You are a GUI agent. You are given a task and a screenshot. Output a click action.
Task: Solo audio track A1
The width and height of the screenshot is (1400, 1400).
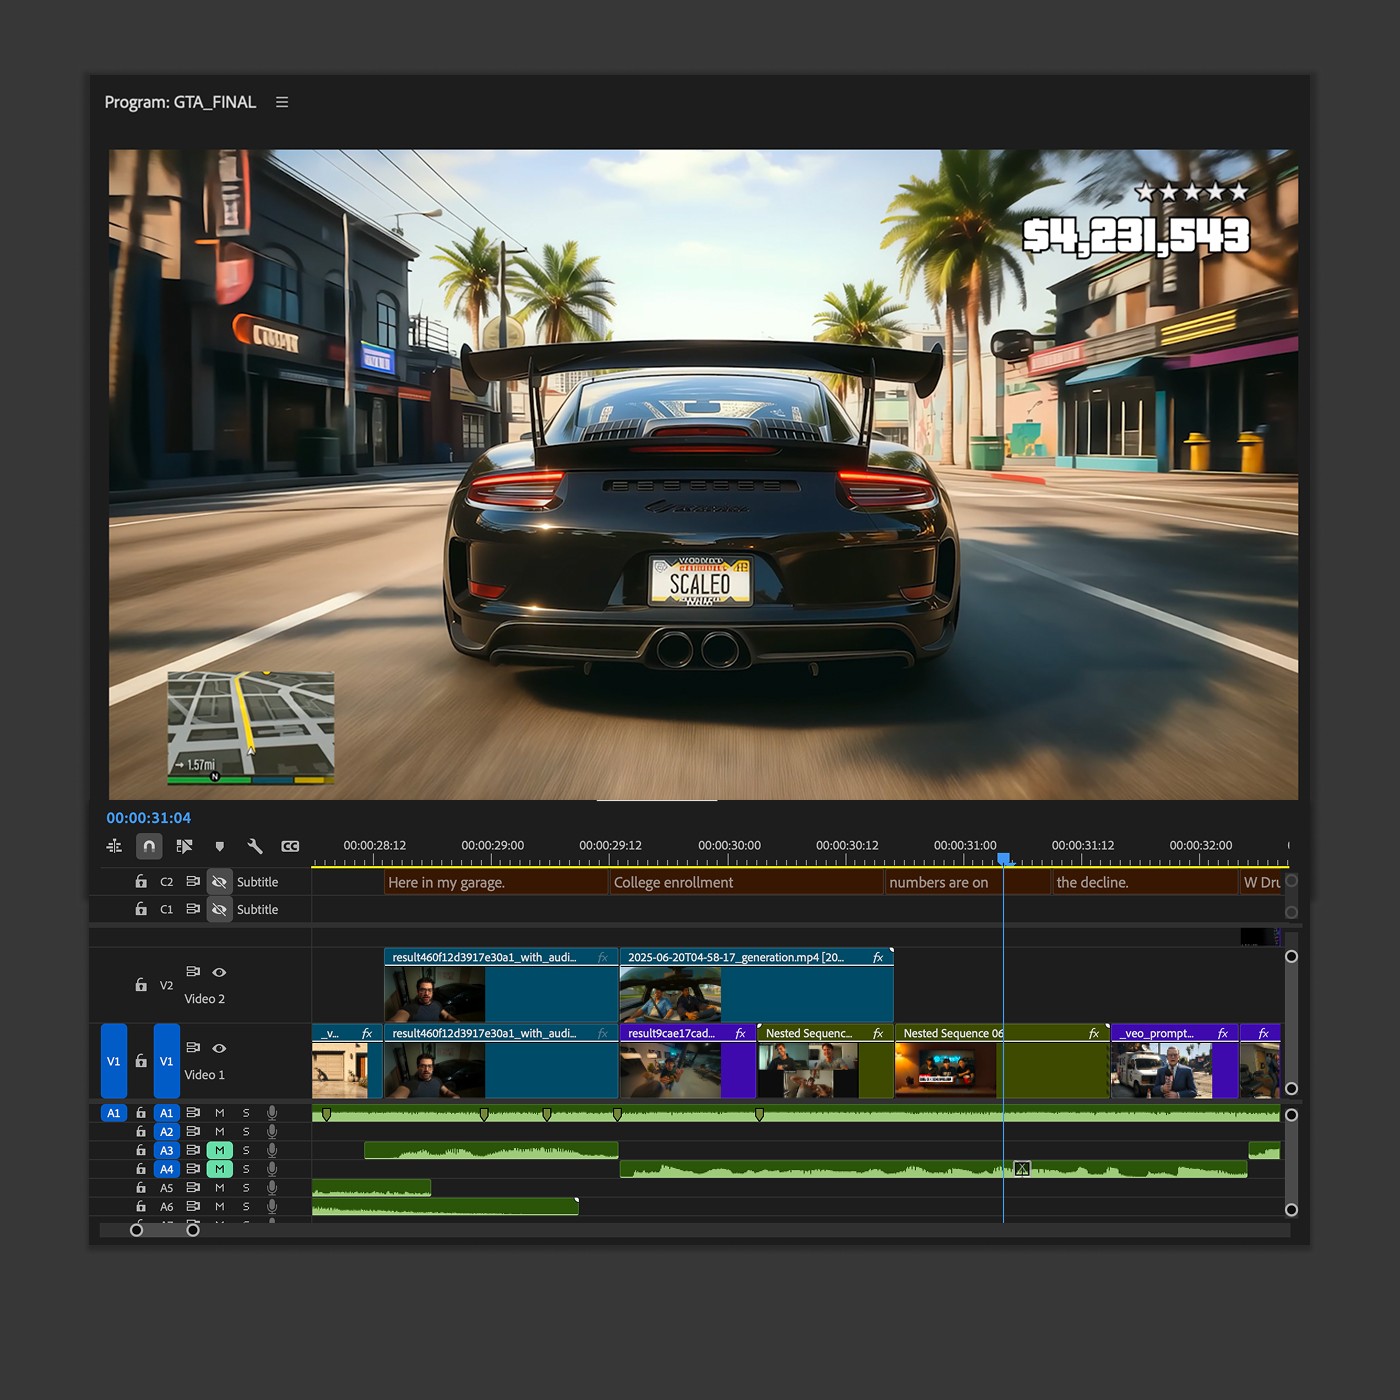pos(246,1113)
